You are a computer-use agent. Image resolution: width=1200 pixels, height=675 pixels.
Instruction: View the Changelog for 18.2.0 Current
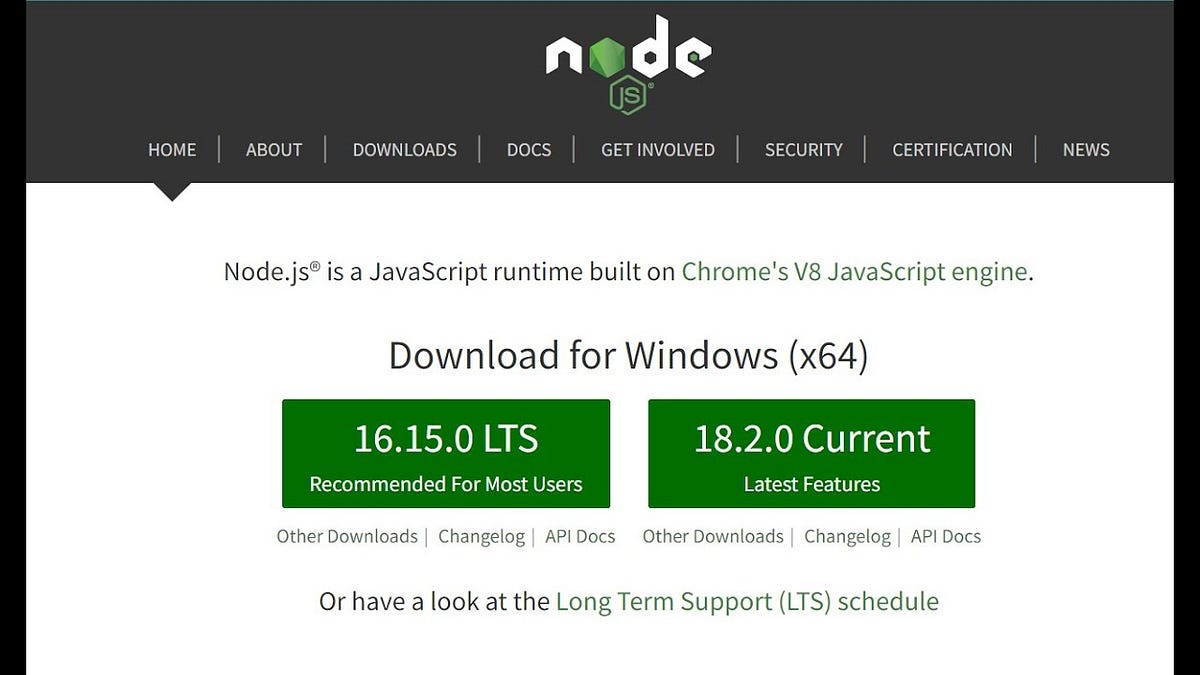click(847, 536)
